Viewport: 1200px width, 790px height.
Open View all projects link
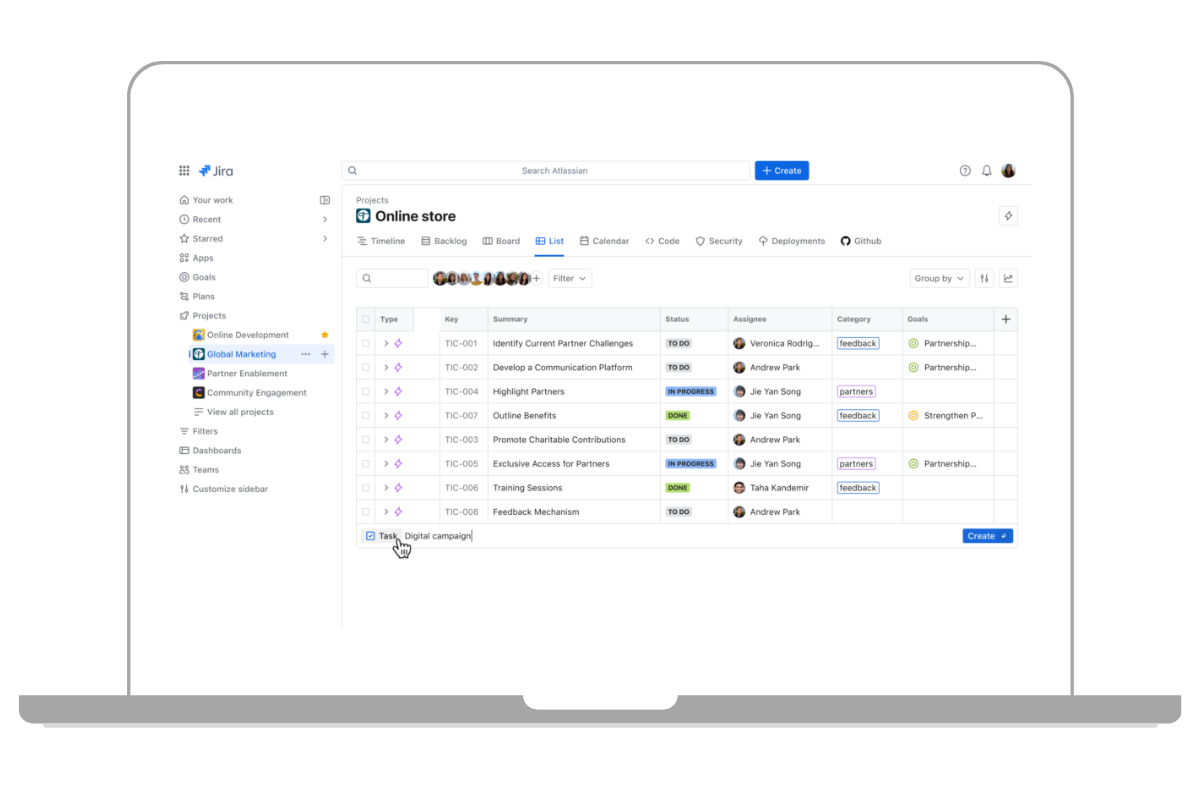pos(239,412)
